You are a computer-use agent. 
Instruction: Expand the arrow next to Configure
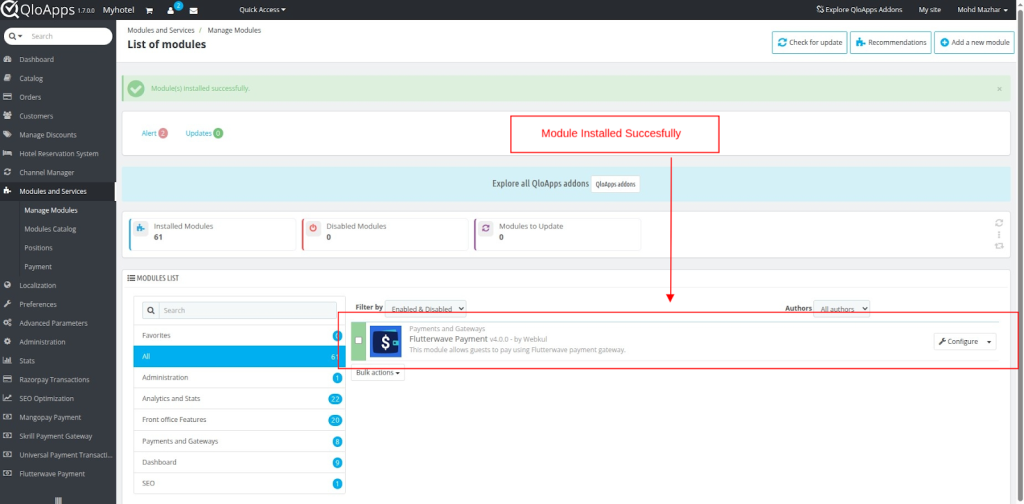coord(990,342)
